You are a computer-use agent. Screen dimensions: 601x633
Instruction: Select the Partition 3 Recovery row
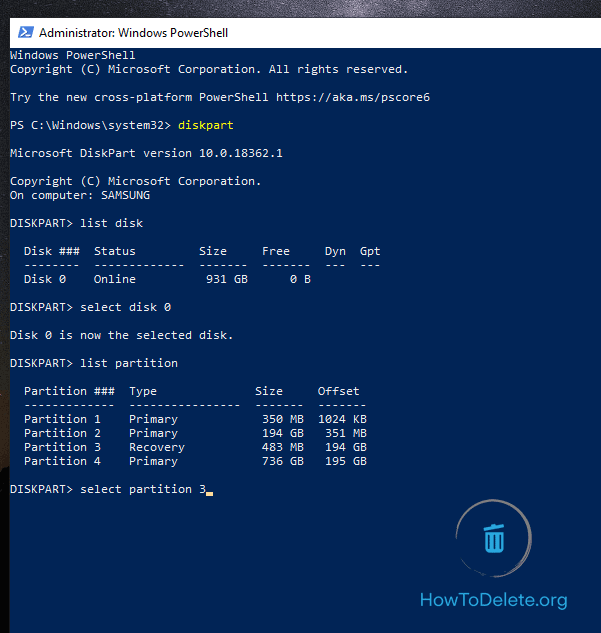(x=195, y=447)
